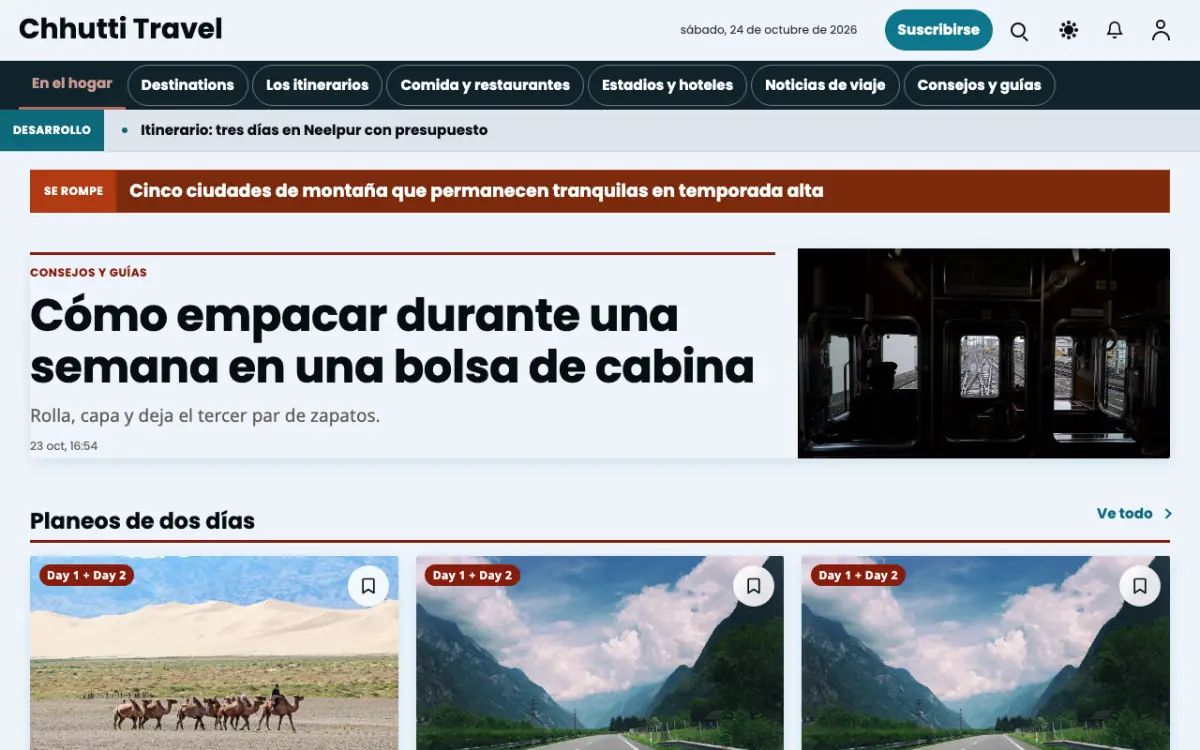Screen dimensions: 1200x750
Task: Click the timestamp 23 oct, 16:54
Action: coord(64,446)
